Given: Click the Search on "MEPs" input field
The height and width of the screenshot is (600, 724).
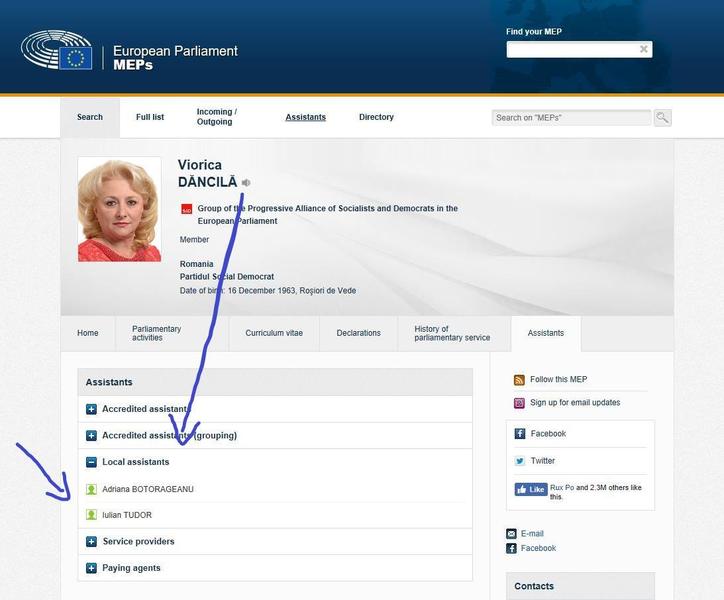Looking at the screenshot, I should click(x=571, y=118).
